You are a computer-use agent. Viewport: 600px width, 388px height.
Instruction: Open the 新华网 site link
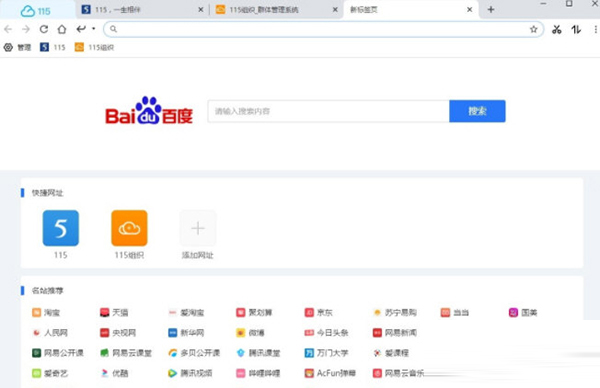(x=186, y=333)
